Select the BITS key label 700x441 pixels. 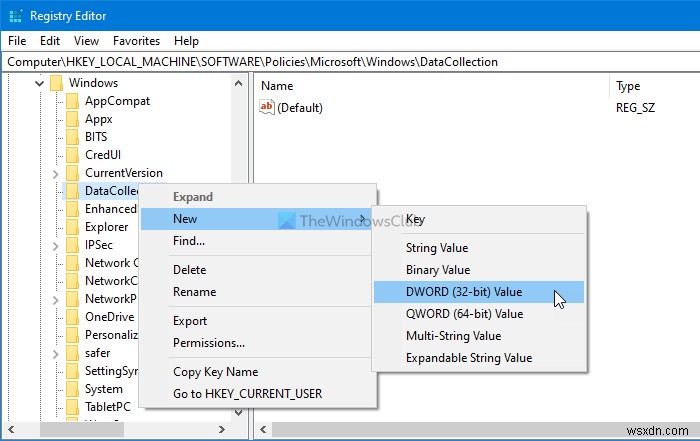[x=96, y=137]
